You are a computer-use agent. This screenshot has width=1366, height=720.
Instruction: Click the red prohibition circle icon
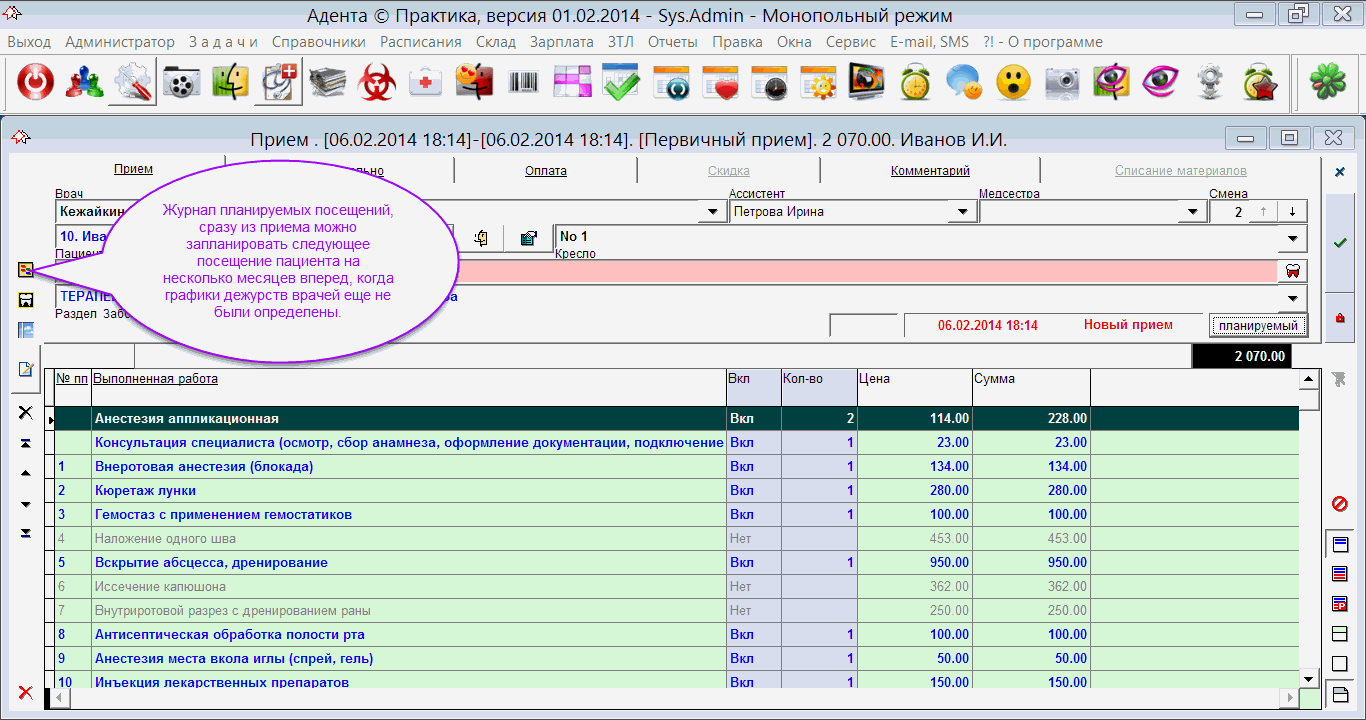point(1340,503)
